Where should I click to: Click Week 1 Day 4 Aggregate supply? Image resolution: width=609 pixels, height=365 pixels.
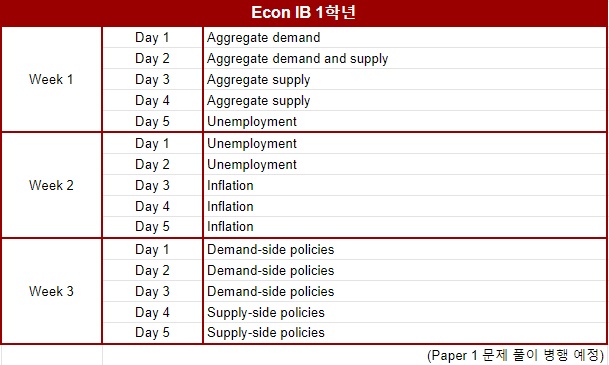(405, 101)
